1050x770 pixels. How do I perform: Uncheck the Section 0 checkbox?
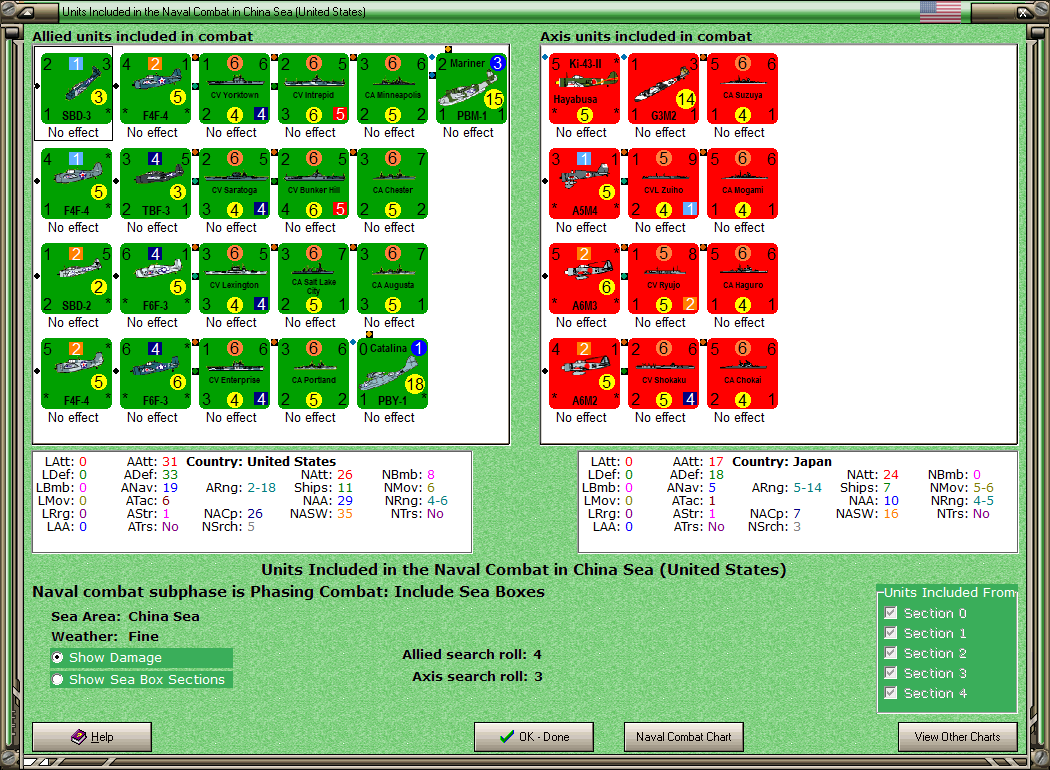[891, 613]
